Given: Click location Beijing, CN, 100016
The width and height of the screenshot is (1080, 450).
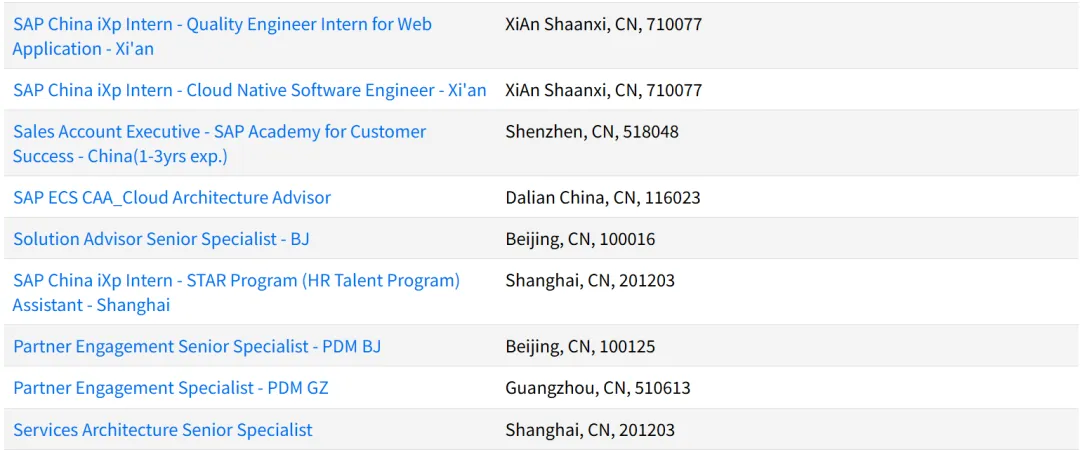Looking at the screenshot, I should [x=580, y=239].
